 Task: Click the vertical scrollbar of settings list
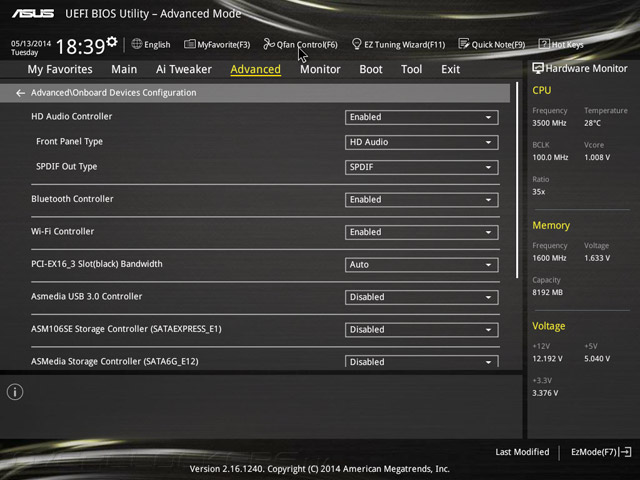pyautogui.click(x=517, y=180)
